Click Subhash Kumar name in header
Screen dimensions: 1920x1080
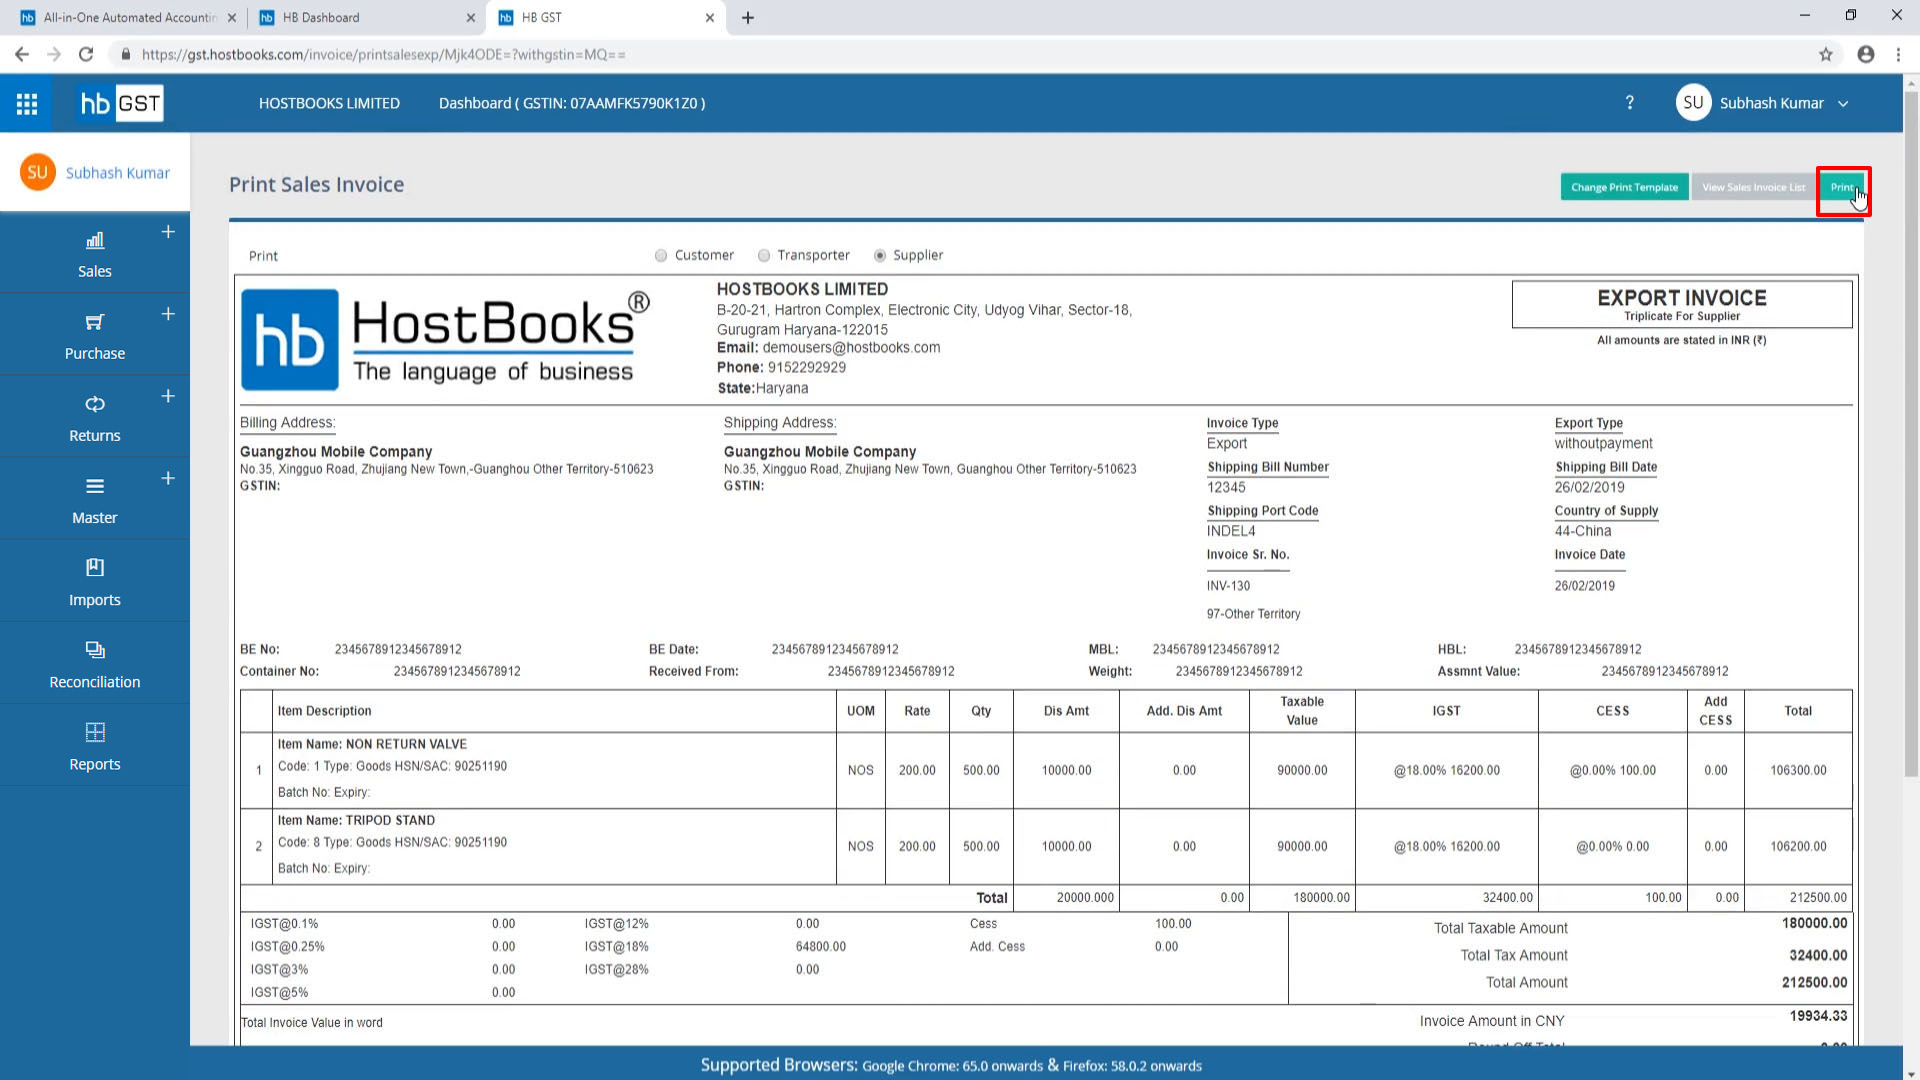[x=1771, y=103]
